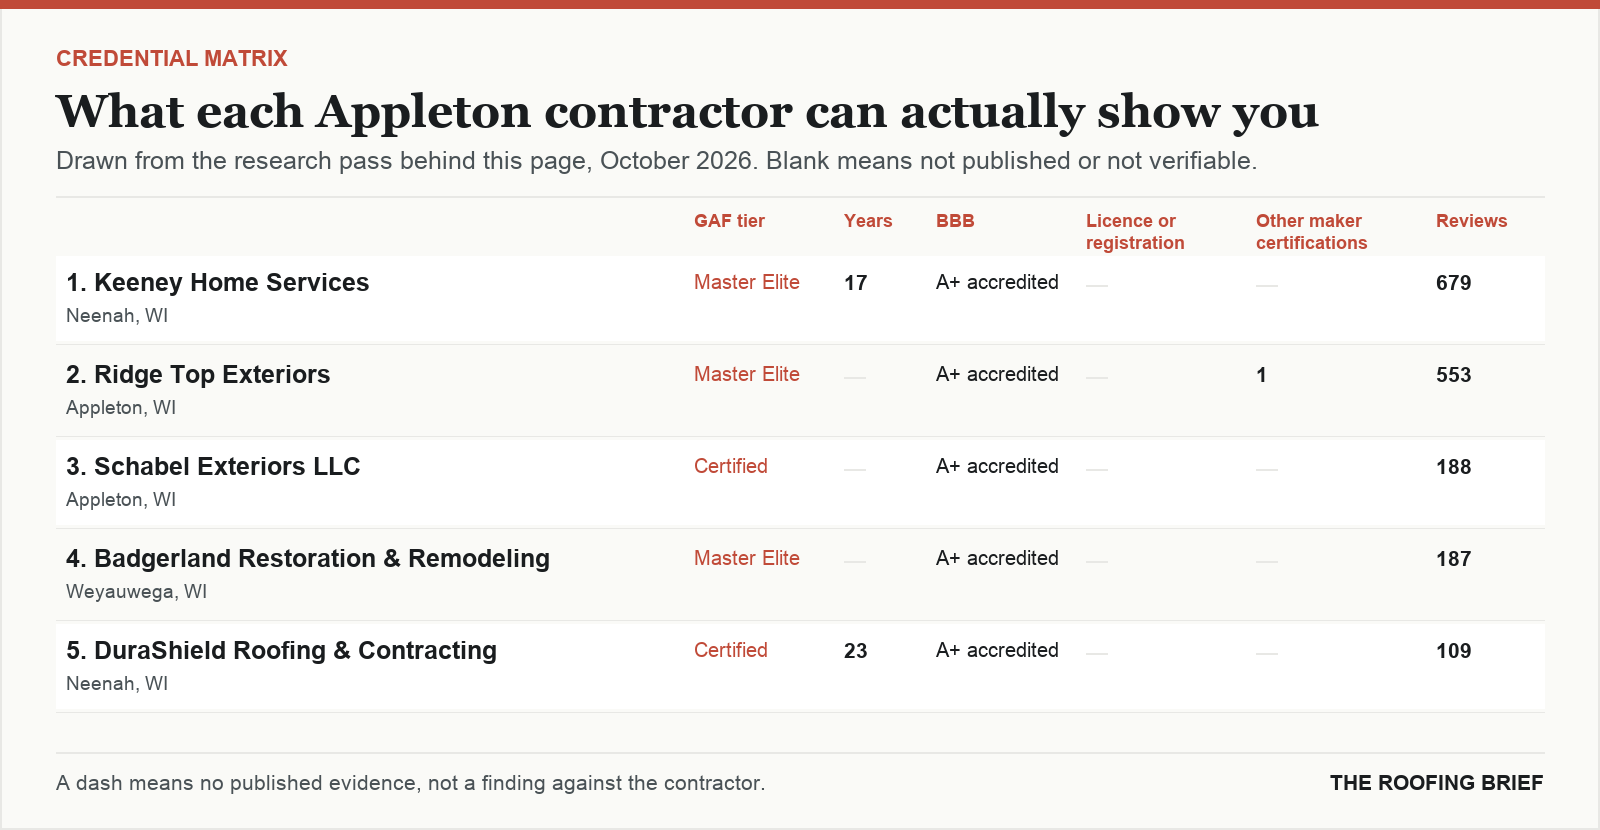1600x830 pixels.
Task: Select DuraShield Roofing & Contracting name
Action: click(x=281, y=651)
